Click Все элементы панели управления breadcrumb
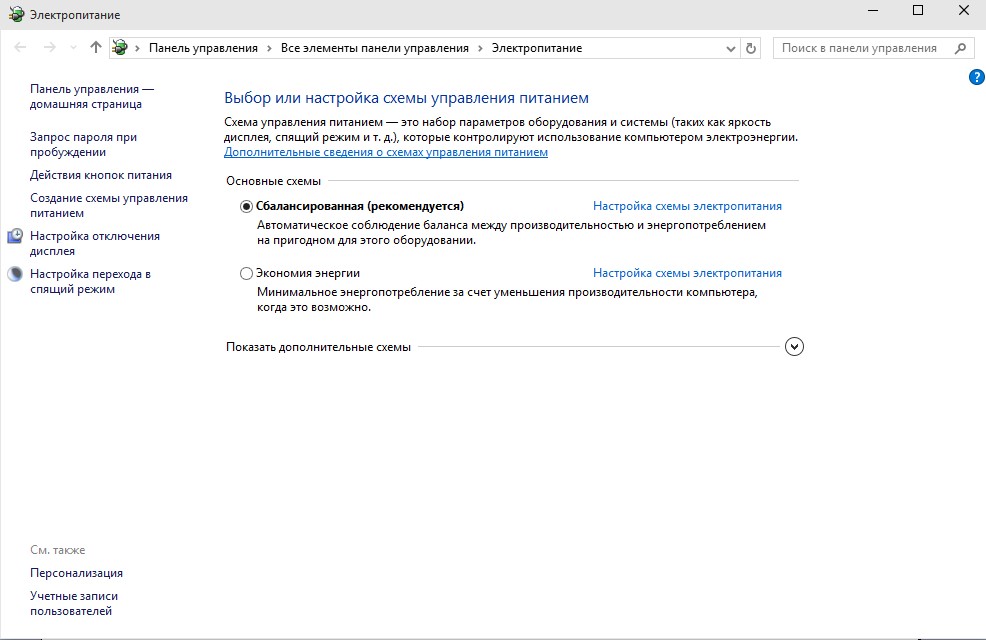Screen dimensions: 986x640 375,48
